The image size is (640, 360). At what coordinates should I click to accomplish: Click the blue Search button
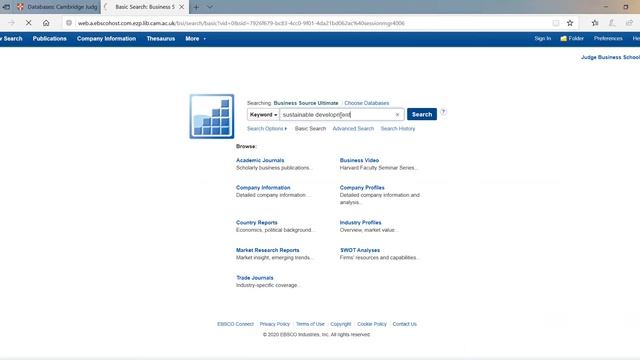422,114
